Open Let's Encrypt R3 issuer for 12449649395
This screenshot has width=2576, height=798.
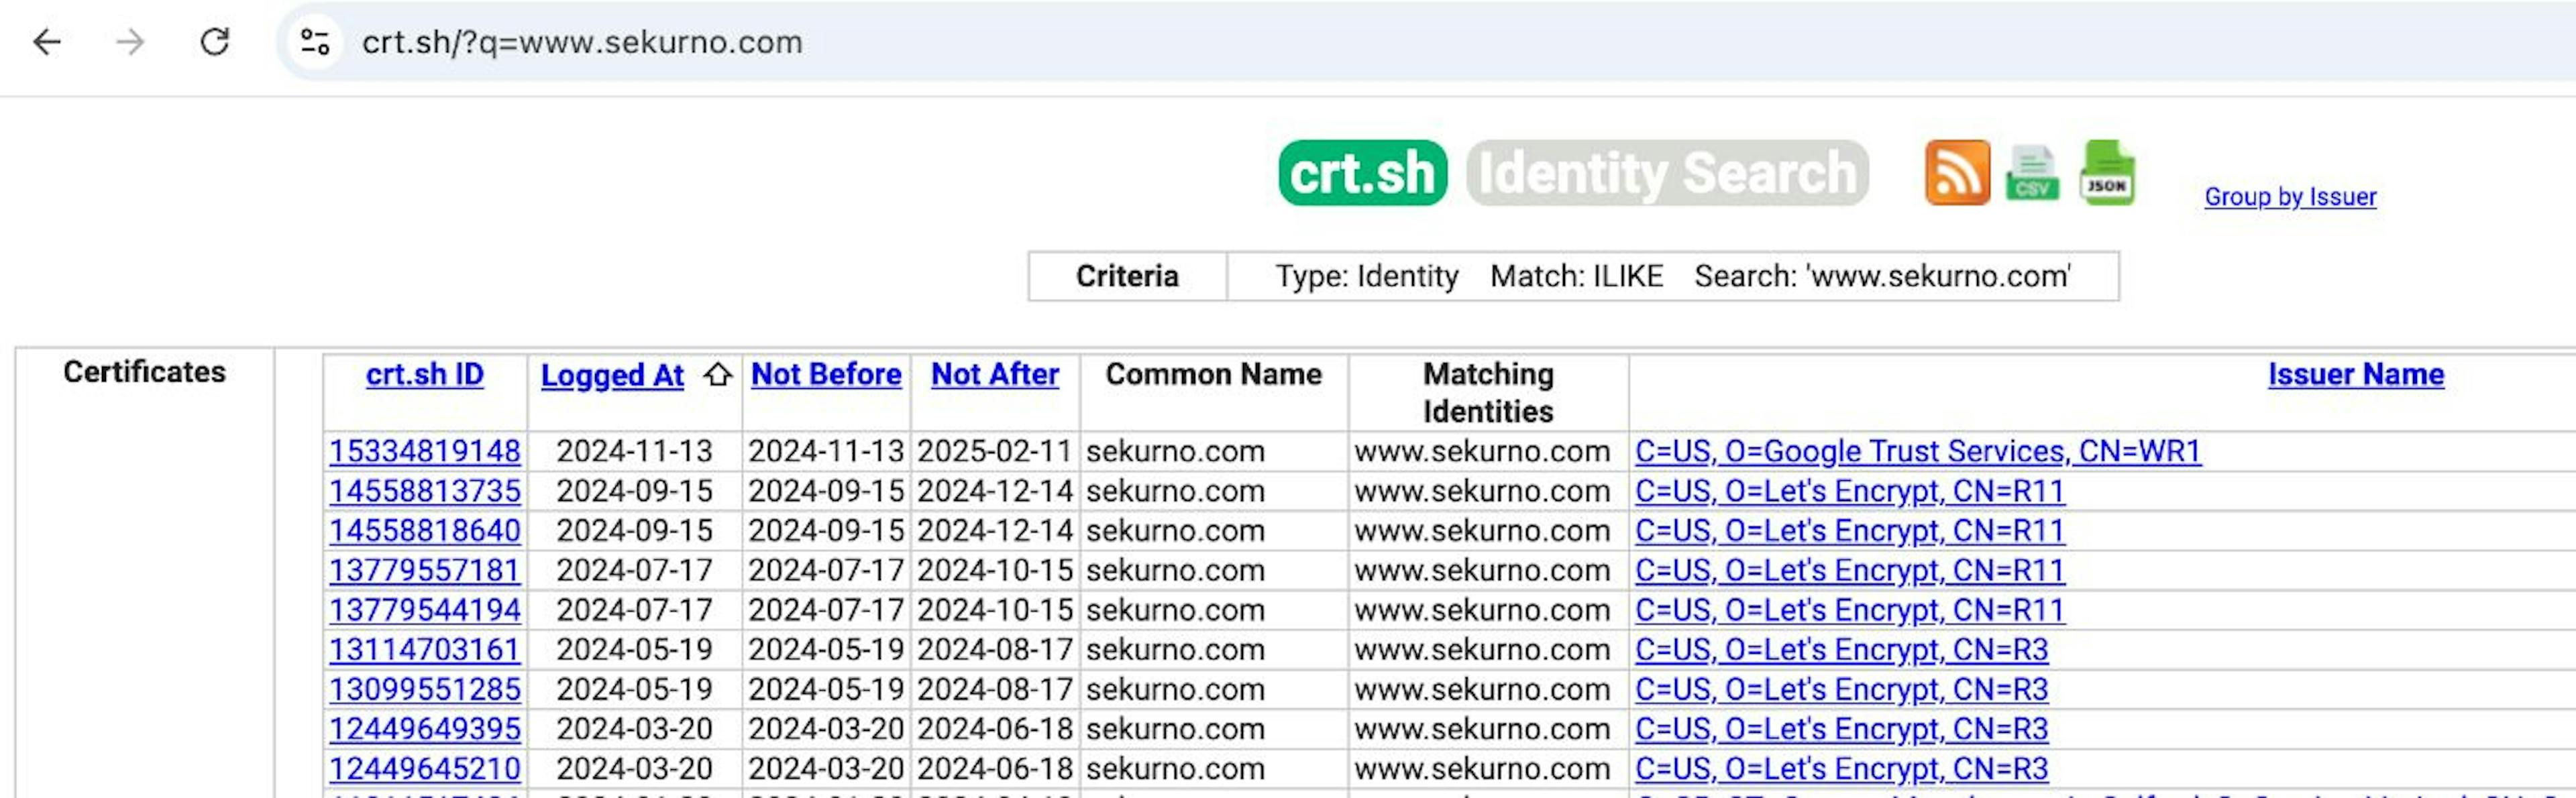click(1842, 729)
